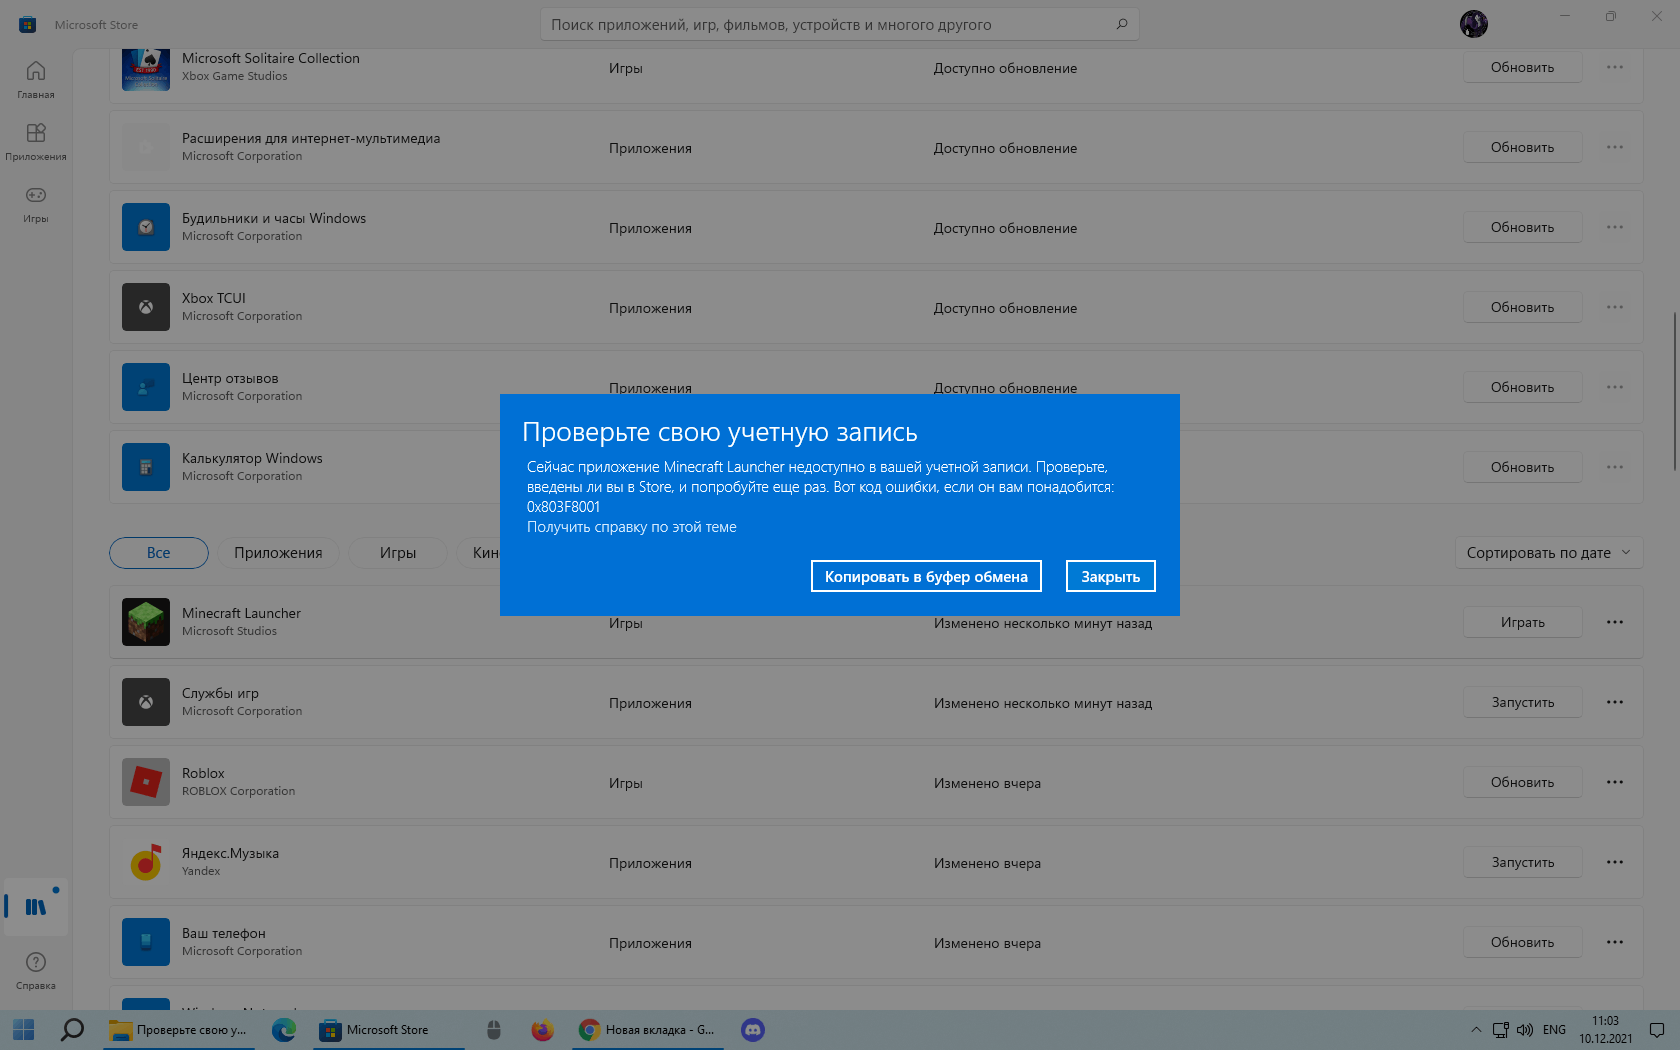Click the Roblox app icon

(146, 782)
